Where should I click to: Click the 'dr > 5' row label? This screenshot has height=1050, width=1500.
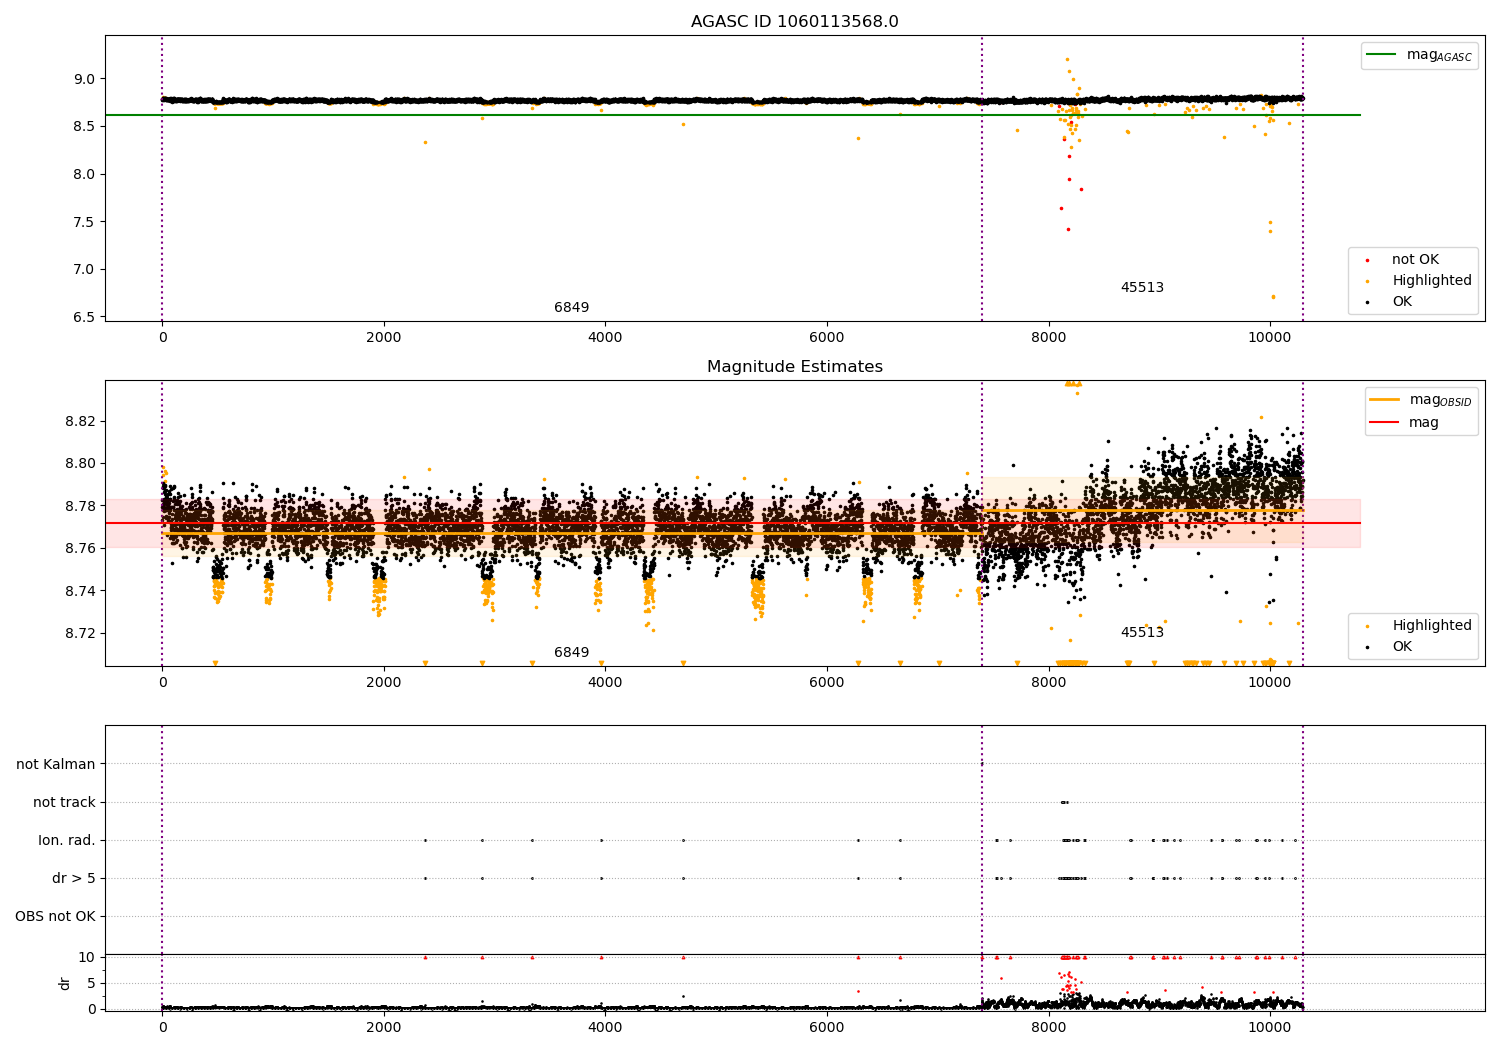click(x=74, y=879)
